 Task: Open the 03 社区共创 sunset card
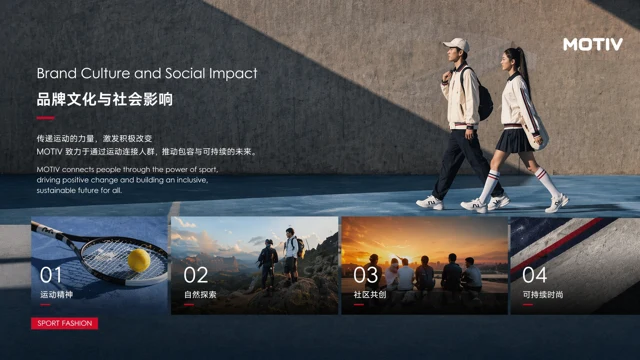pos(424,266)
